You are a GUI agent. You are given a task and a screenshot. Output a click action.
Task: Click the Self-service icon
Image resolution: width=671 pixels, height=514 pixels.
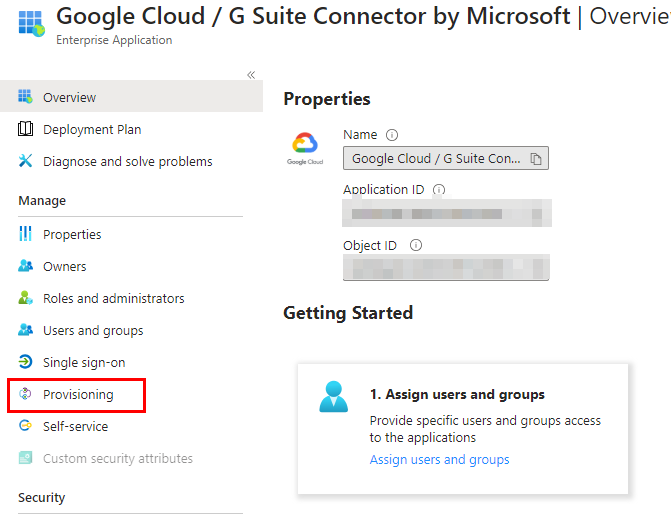(x=25, y=426)
